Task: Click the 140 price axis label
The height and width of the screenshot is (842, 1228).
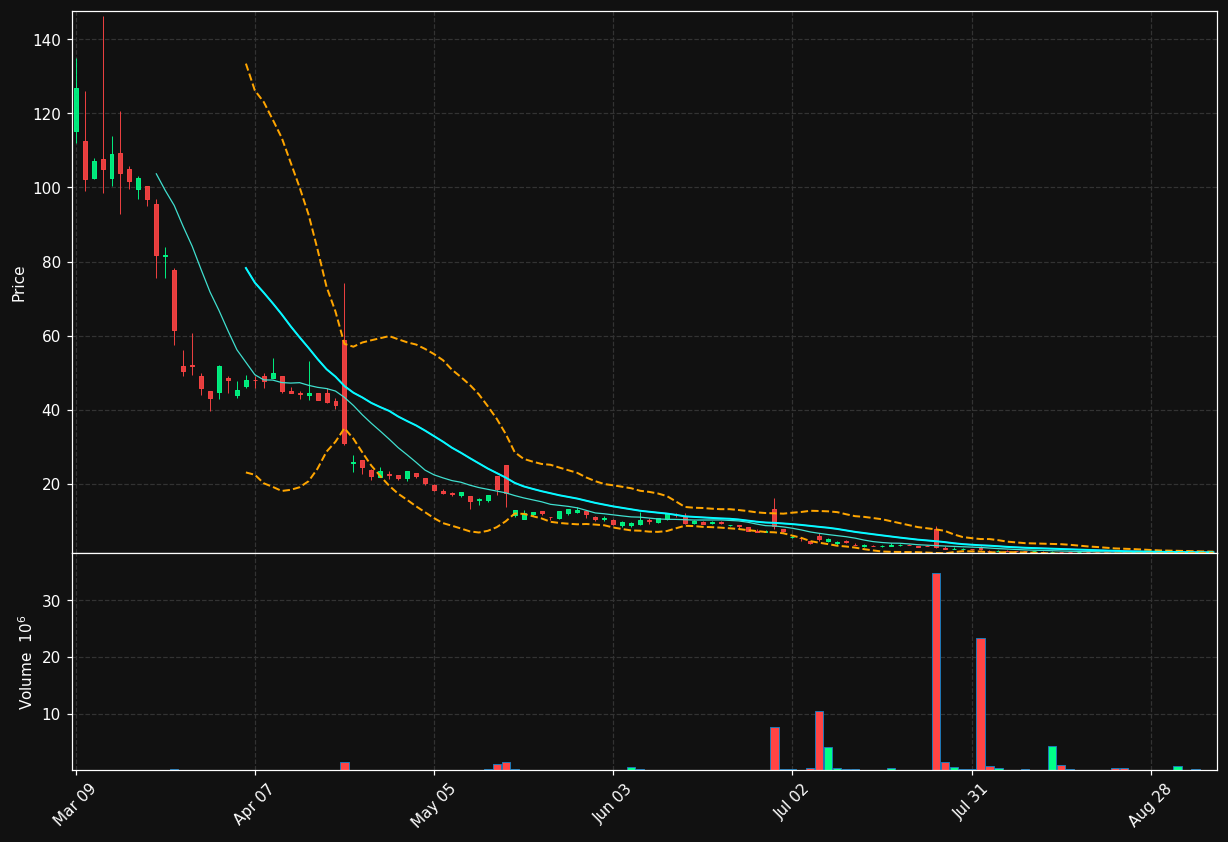Action: [48, 40]
